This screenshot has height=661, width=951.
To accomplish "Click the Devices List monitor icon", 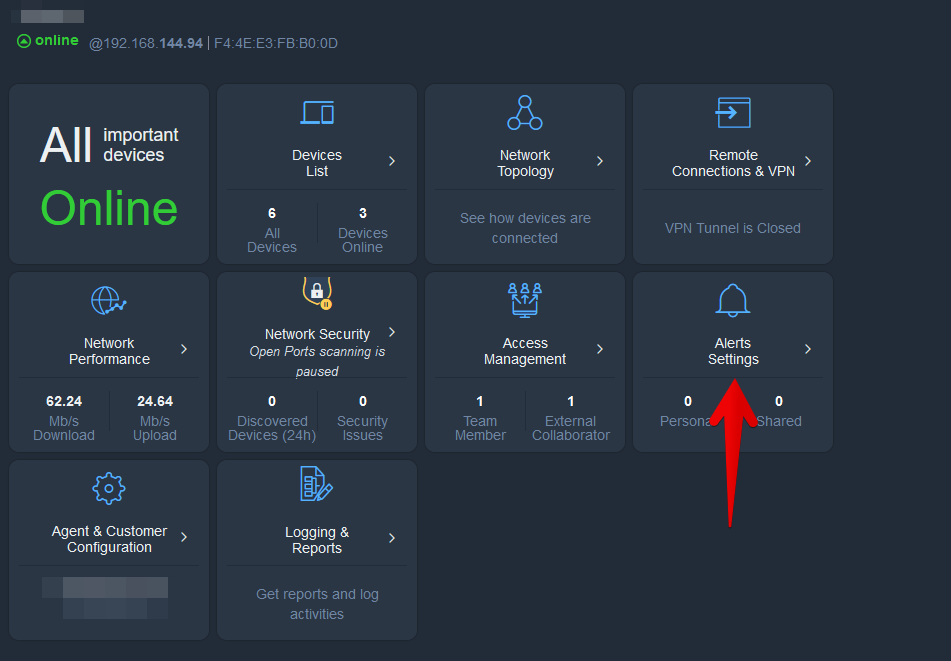I will point(317,113).
